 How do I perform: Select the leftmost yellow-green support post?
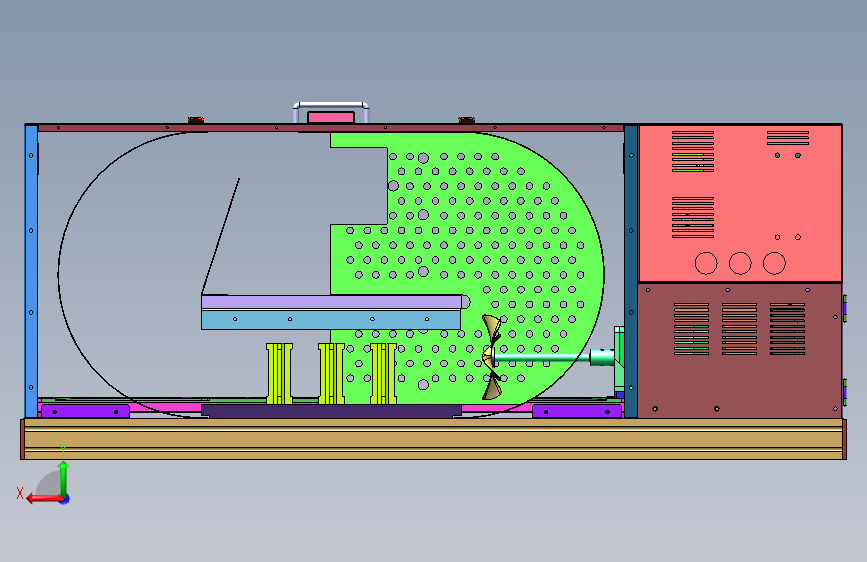[279, 374]
